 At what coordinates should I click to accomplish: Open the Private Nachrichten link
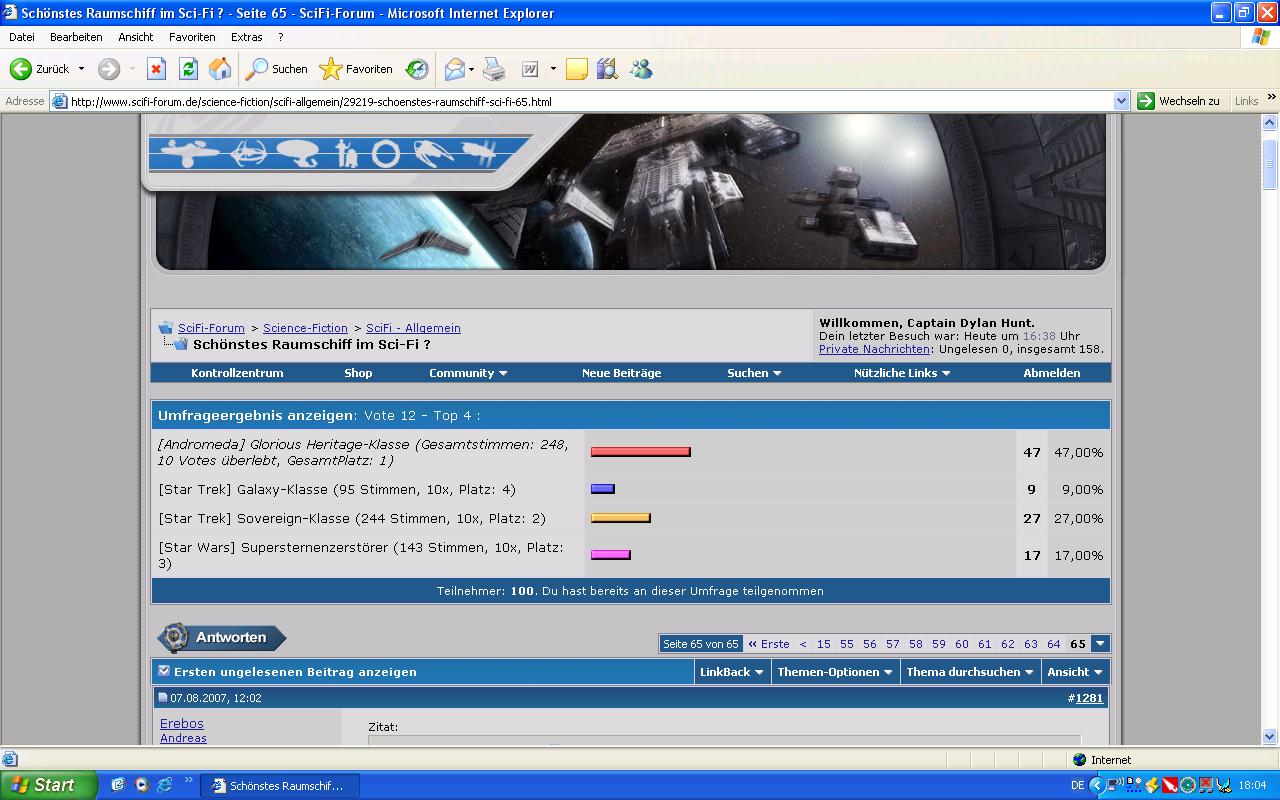[874, 349]
